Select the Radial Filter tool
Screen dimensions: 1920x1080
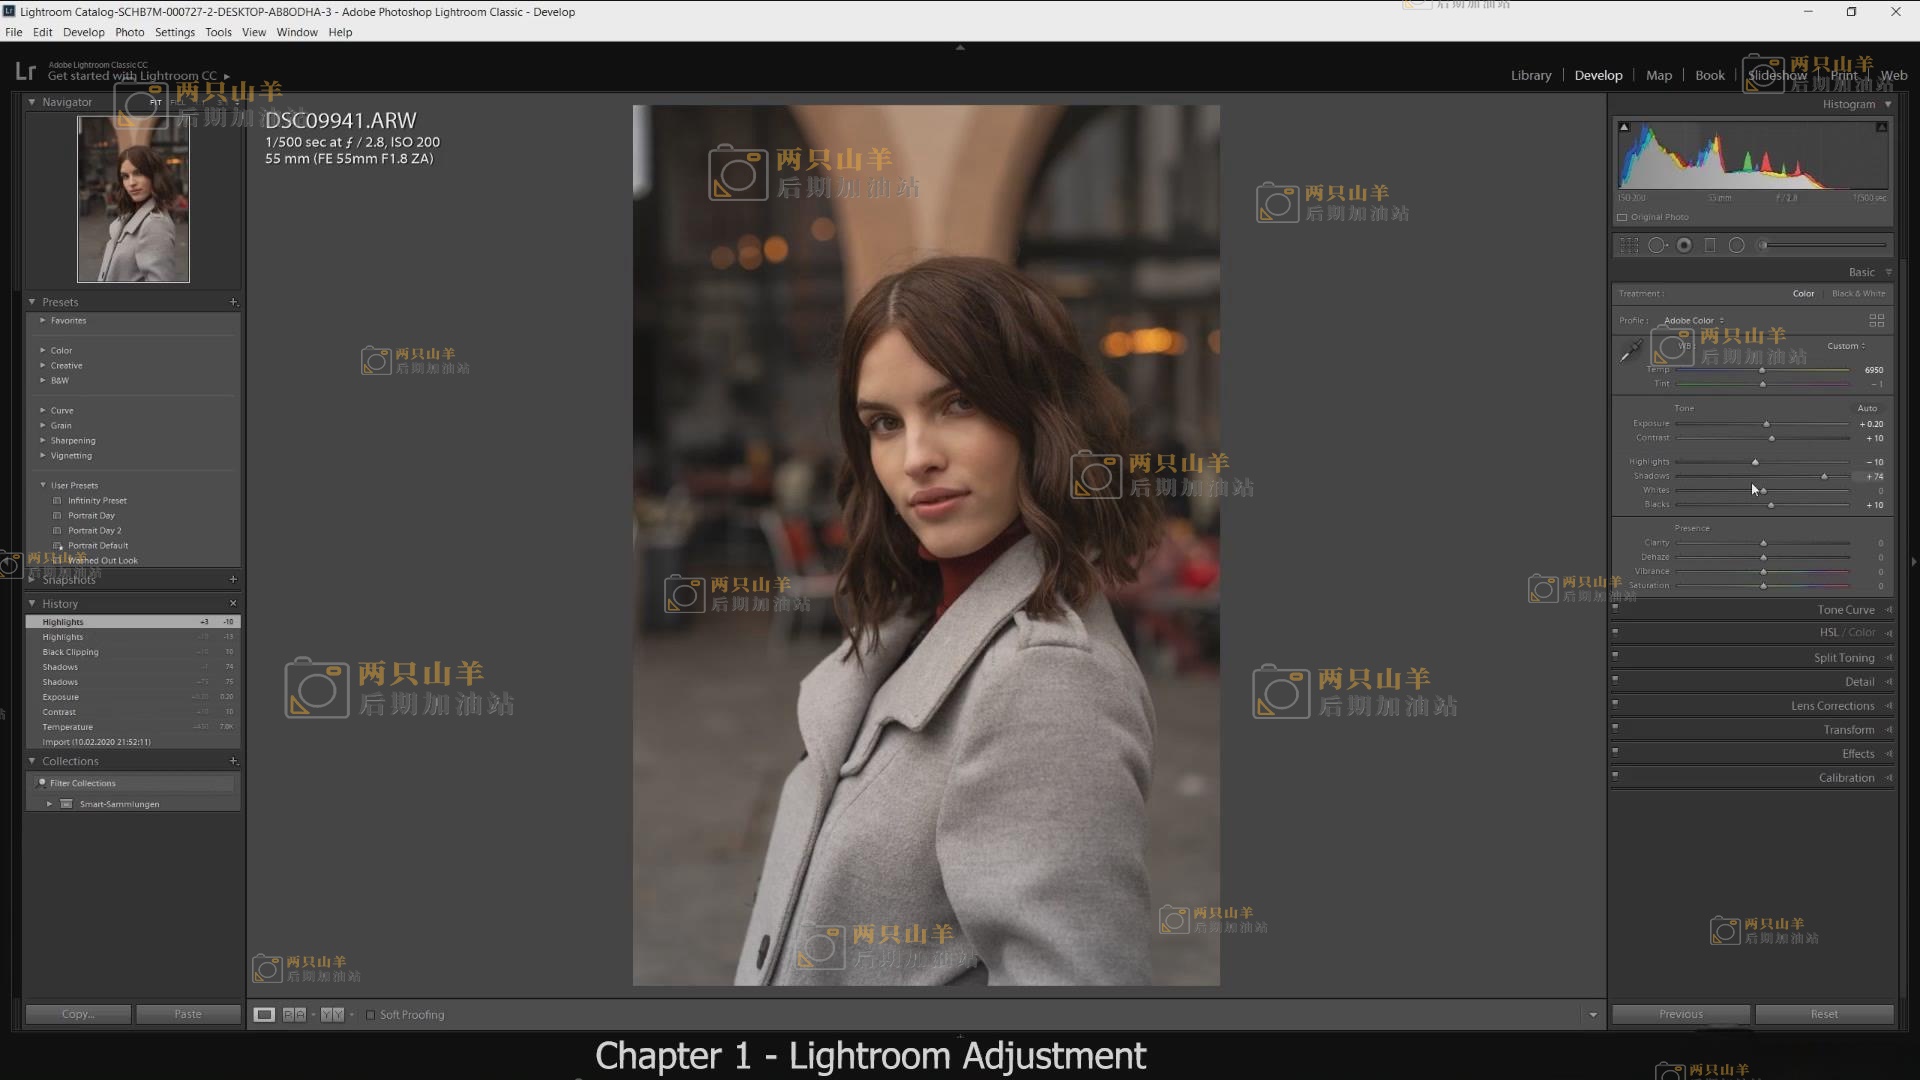(1737, 245)
